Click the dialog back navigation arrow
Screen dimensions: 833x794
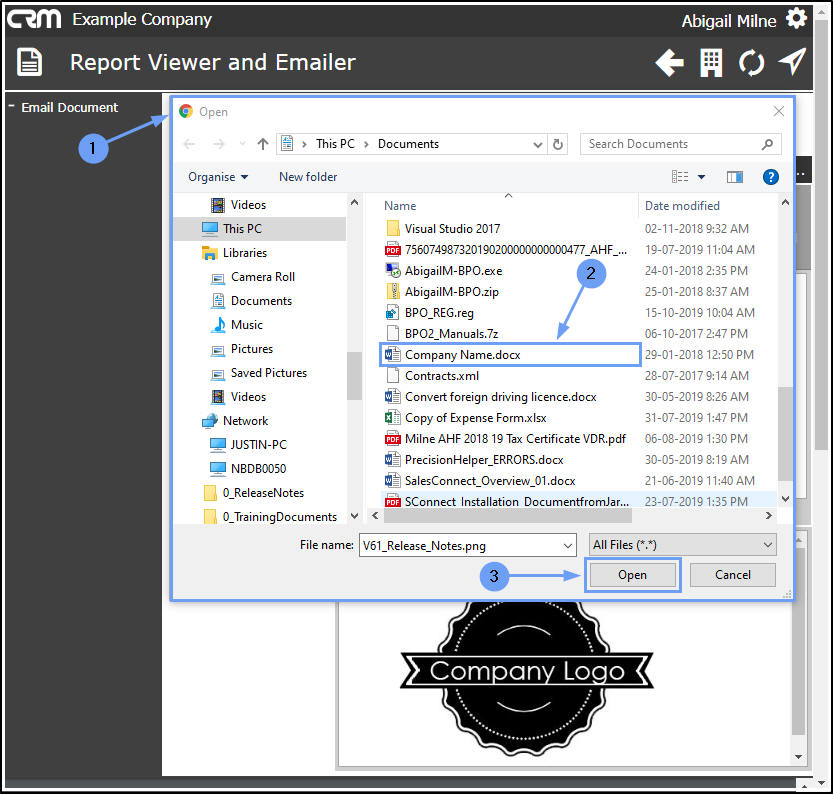189,144
